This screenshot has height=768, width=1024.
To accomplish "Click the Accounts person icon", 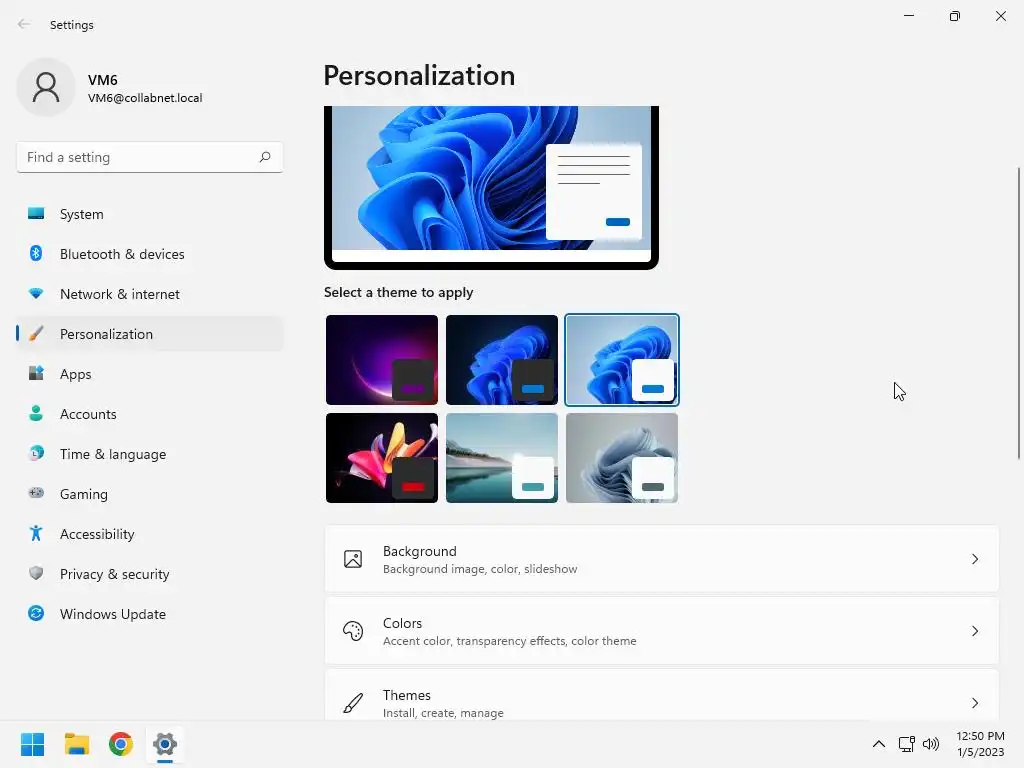I will coord(36,413).
